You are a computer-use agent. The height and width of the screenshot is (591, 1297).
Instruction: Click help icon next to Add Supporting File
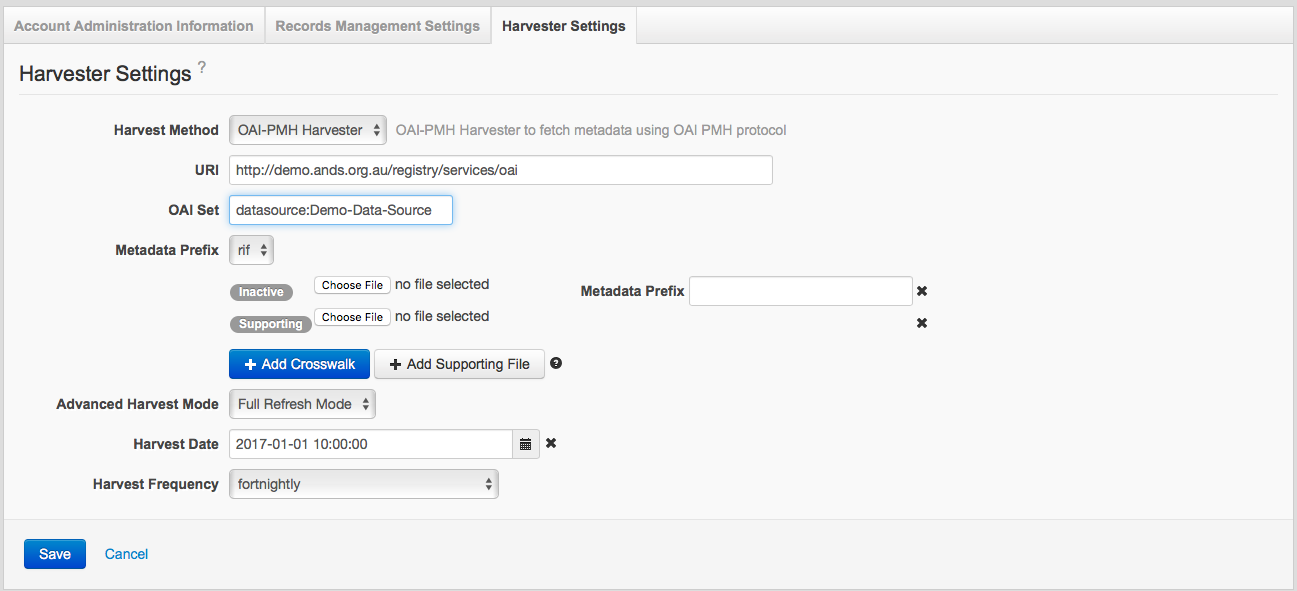pyautogui.click(x=556, y=364)
